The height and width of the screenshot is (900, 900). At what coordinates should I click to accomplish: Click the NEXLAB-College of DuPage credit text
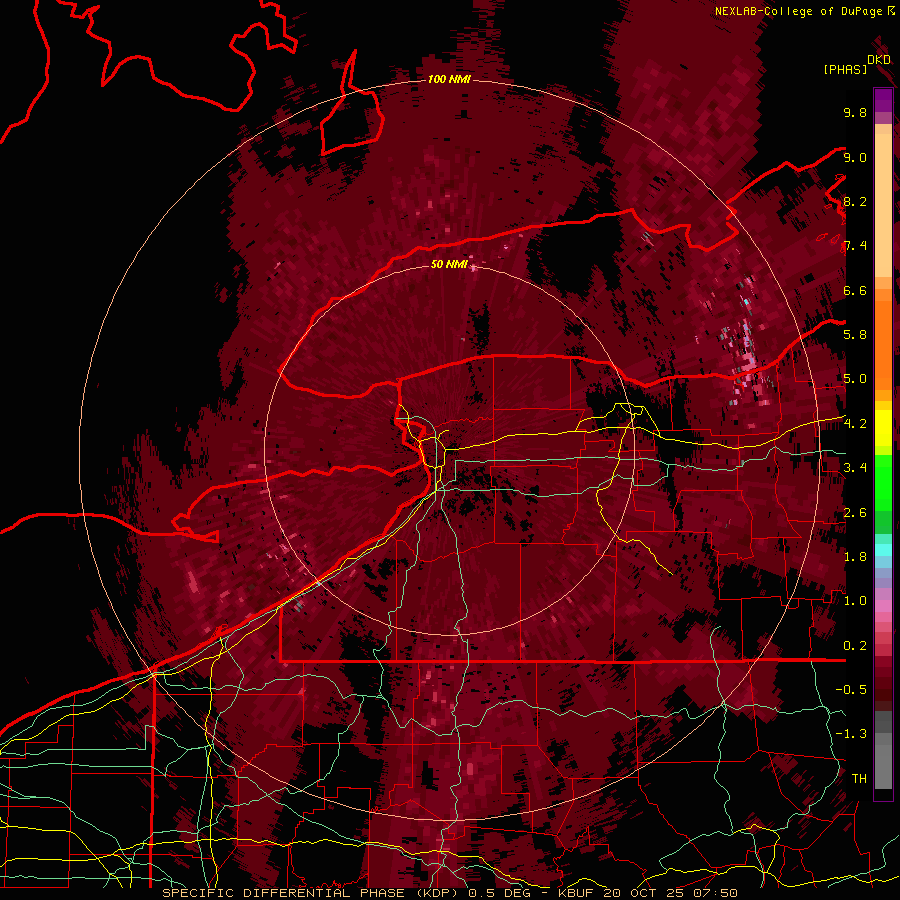click(799, 11)
